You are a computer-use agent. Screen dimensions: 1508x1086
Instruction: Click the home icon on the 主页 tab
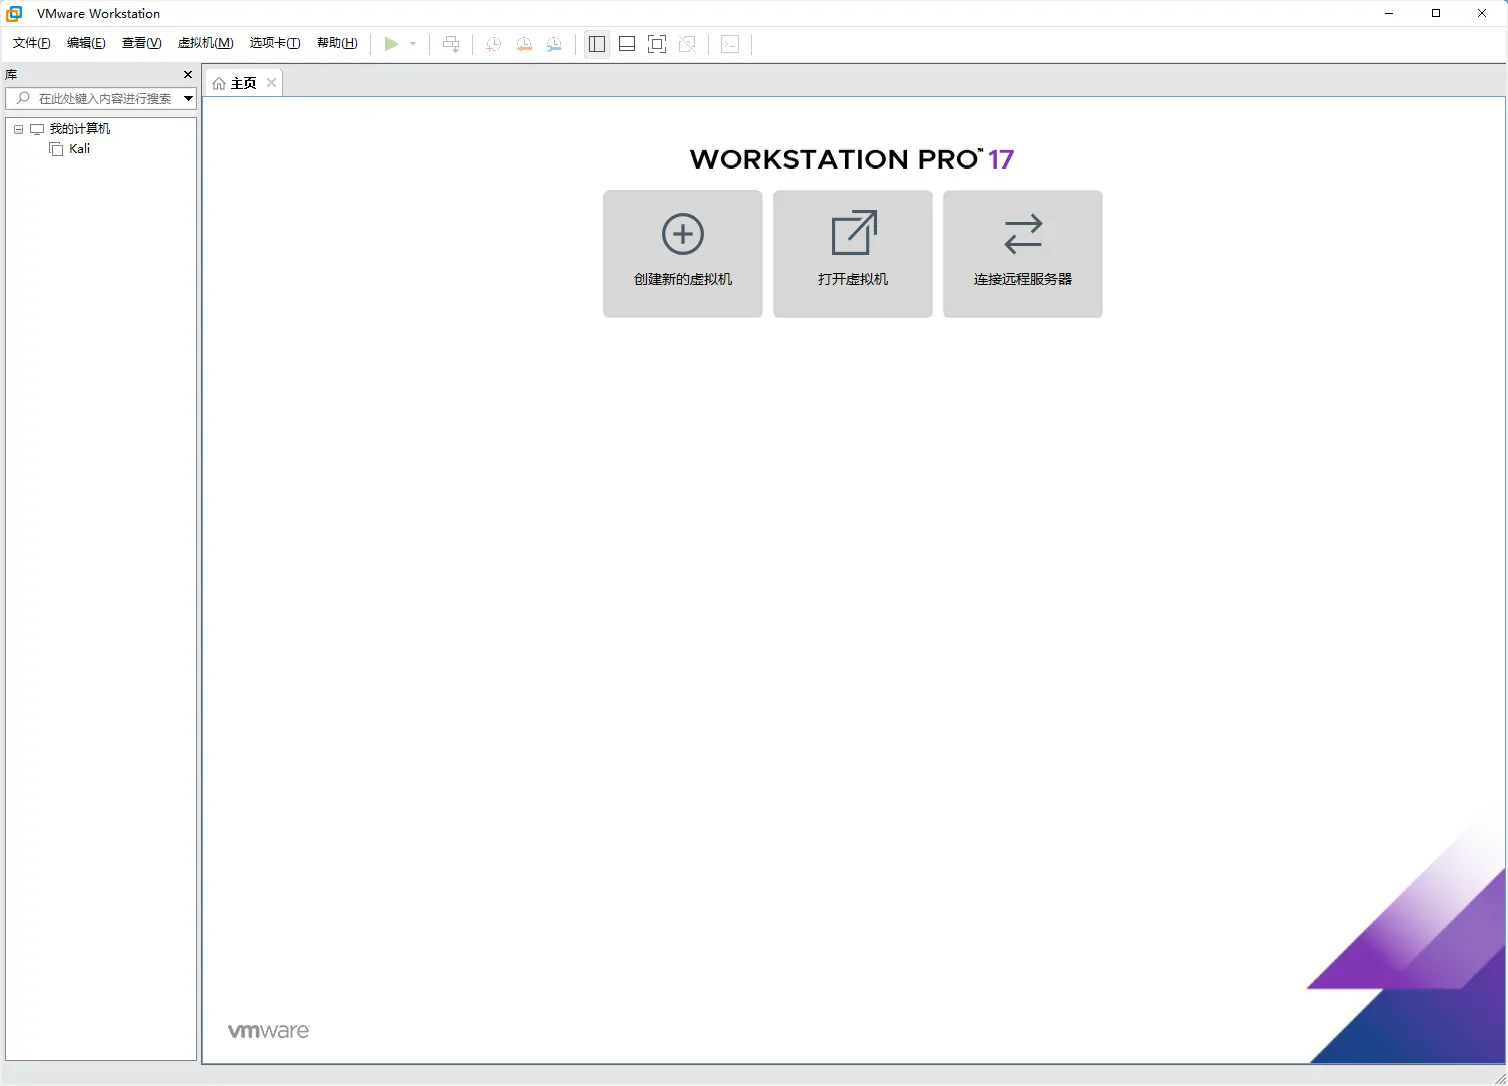(219, 82)
